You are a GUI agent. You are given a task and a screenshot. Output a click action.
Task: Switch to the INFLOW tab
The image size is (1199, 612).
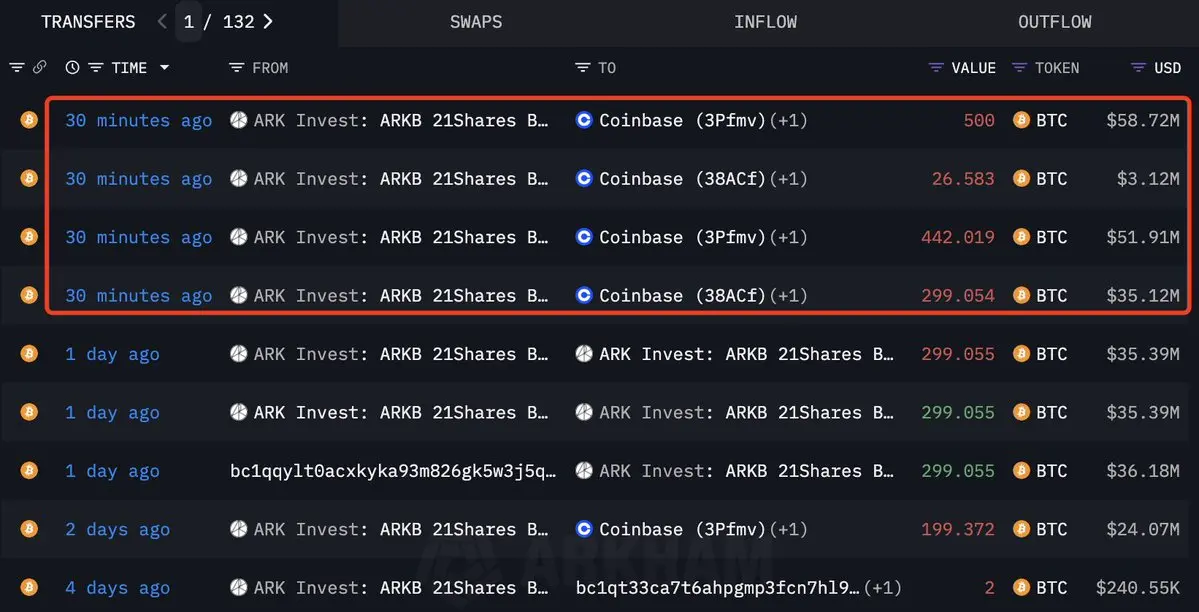765,22
